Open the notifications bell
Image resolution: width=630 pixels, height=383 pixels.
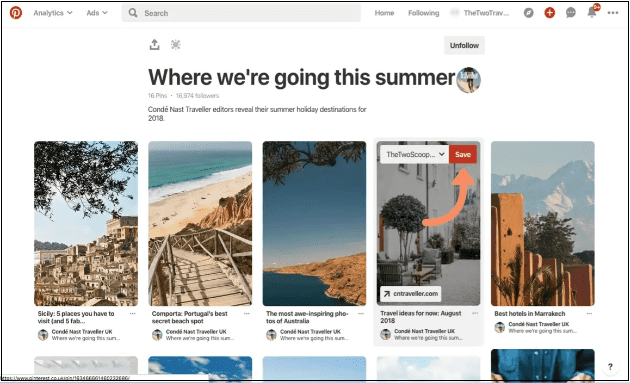pos(592,12)
